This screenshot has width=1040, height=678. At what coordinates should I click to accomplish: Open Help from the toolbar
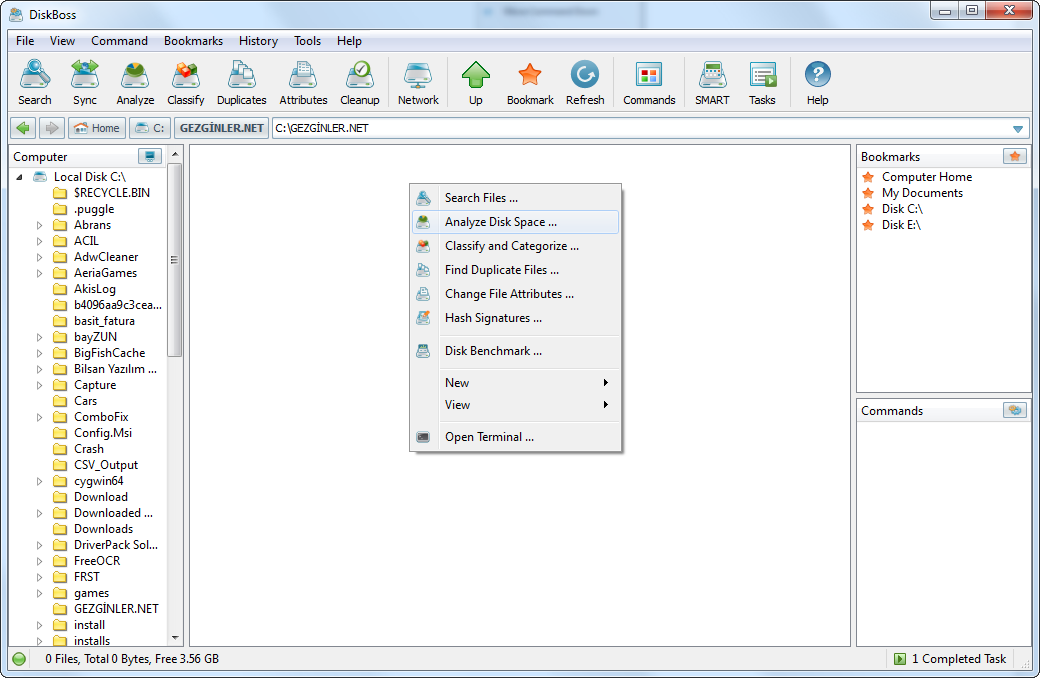tap(817, 83)
